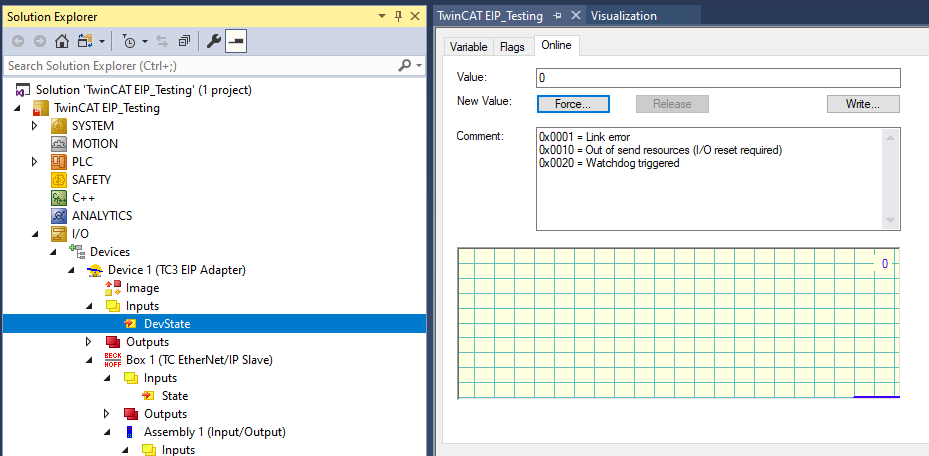Click the SAFETY node icon
The image size is (929, 456).
point(59,180)
